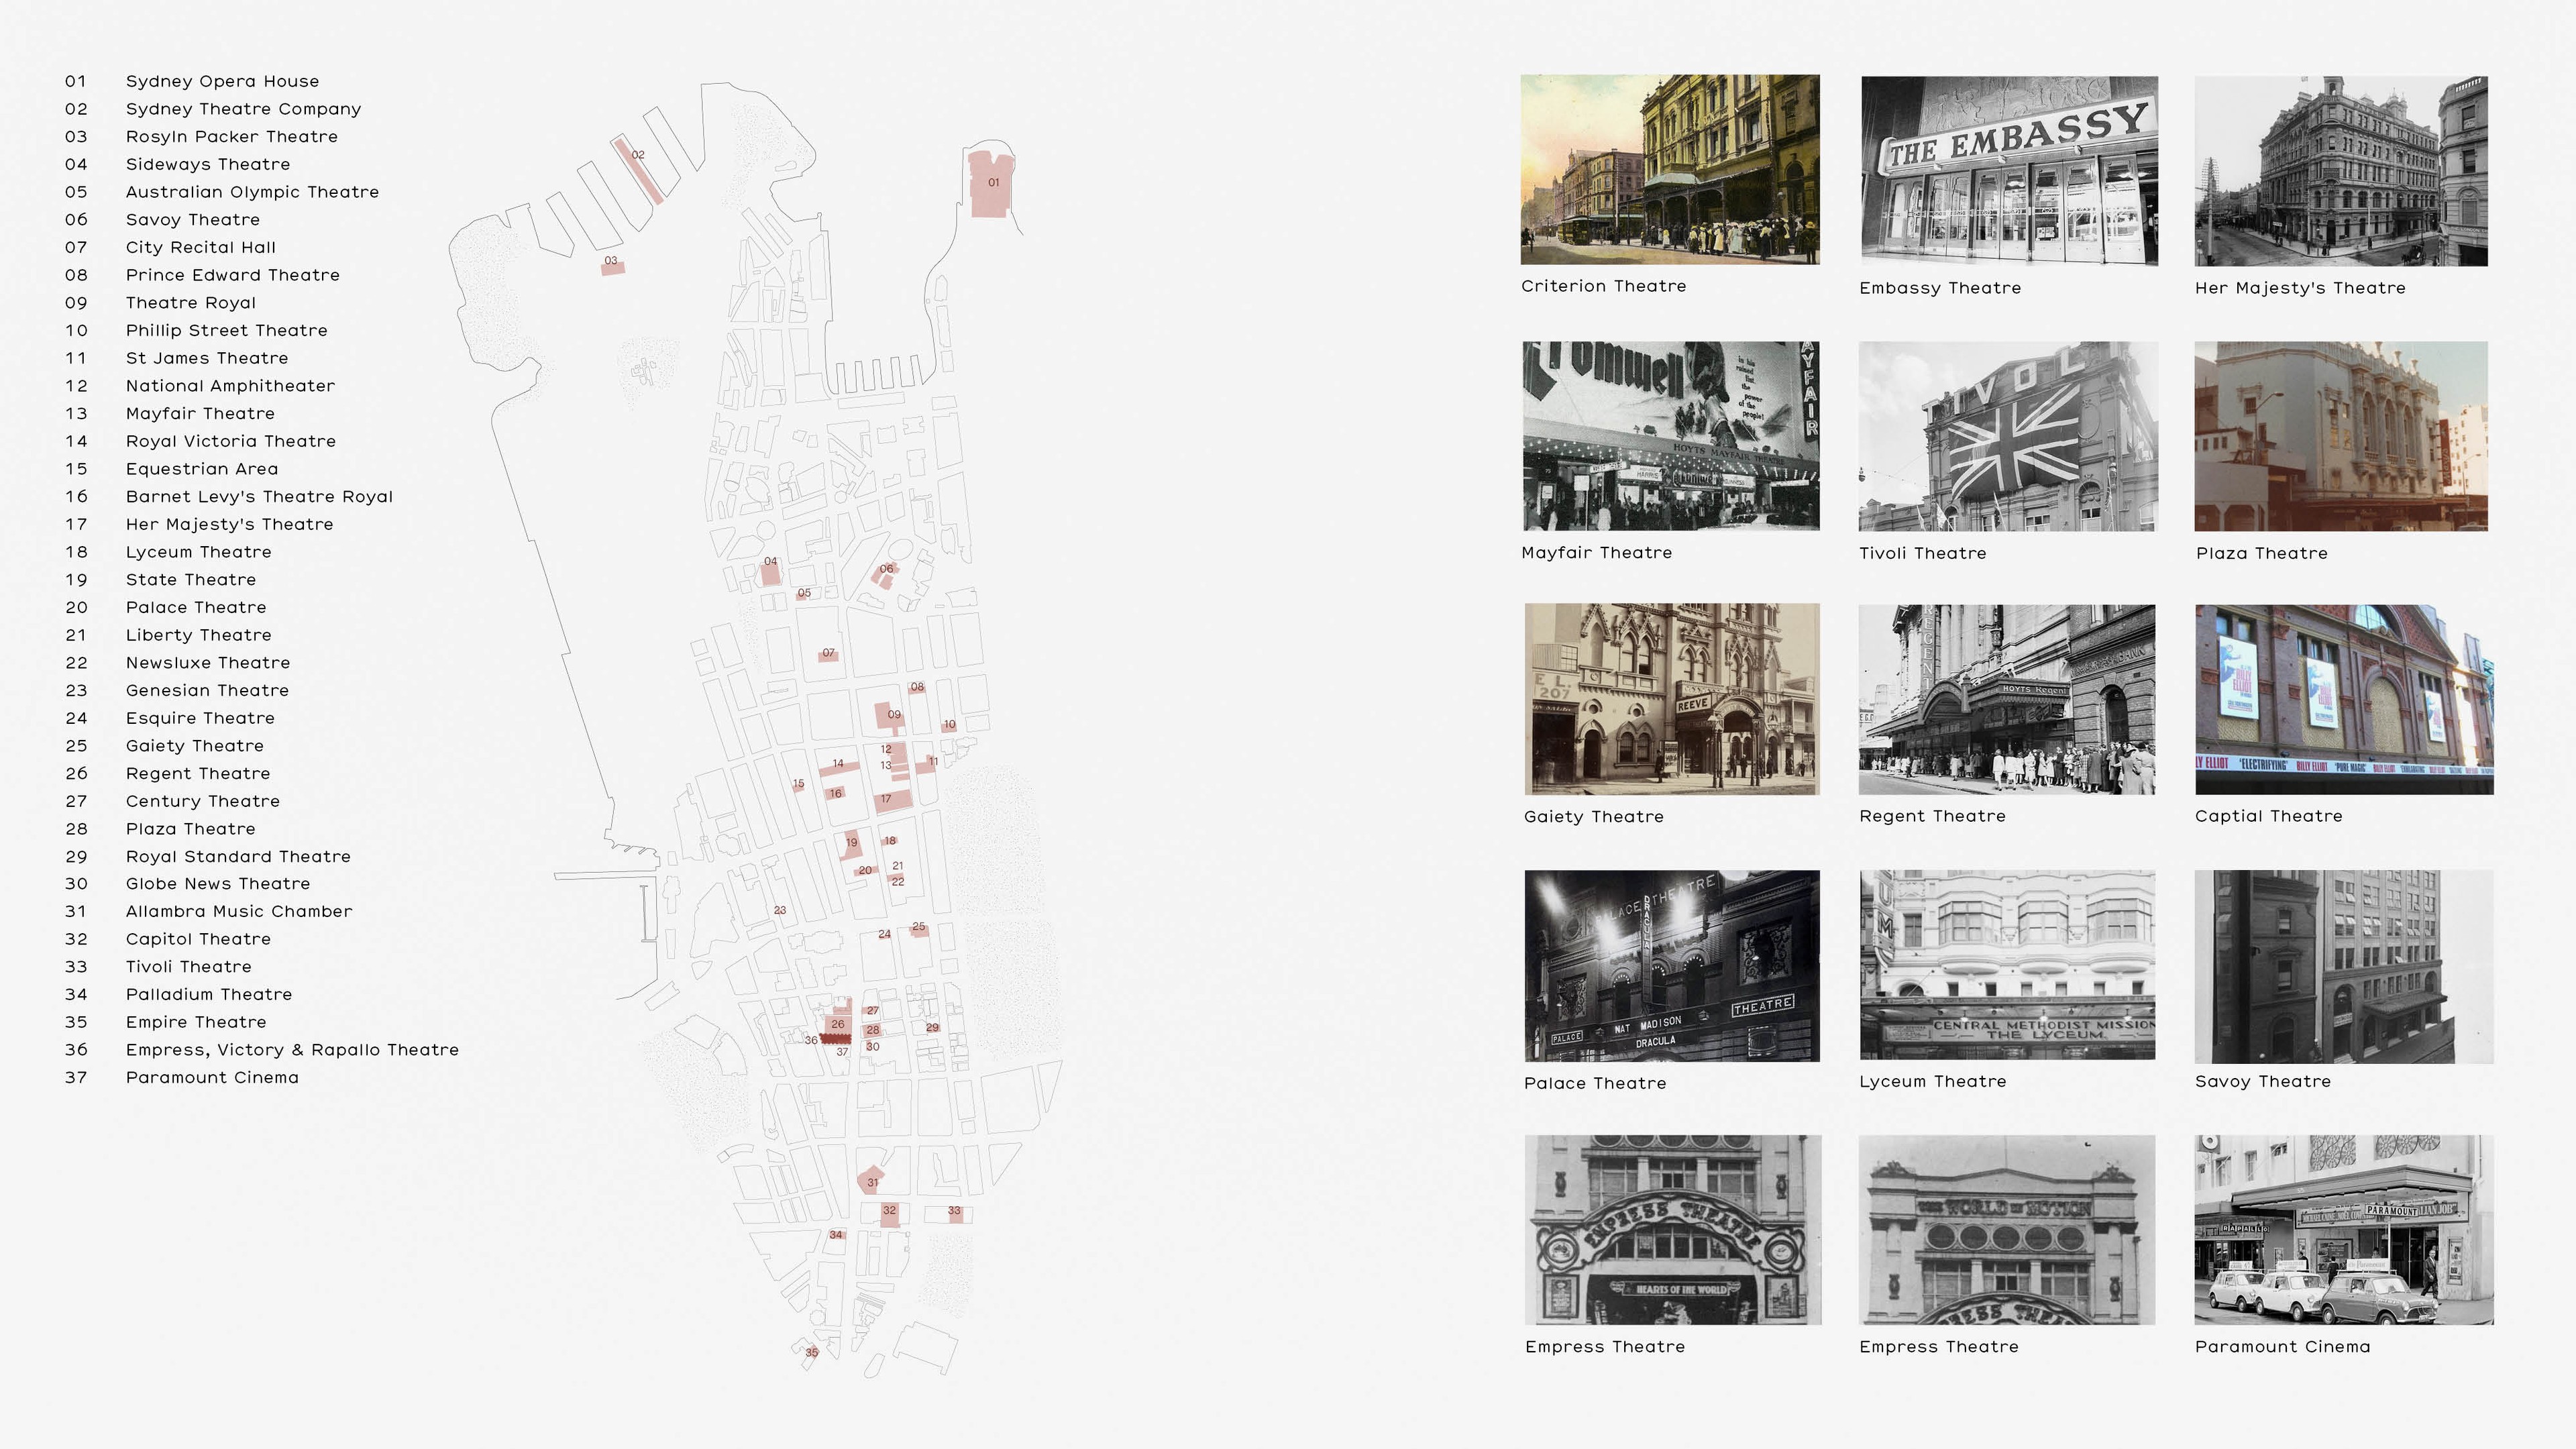Click the Criterion Theatre photo thumbnail
This screenshot has height=1449, width=2576.
tap(1669, 169)
